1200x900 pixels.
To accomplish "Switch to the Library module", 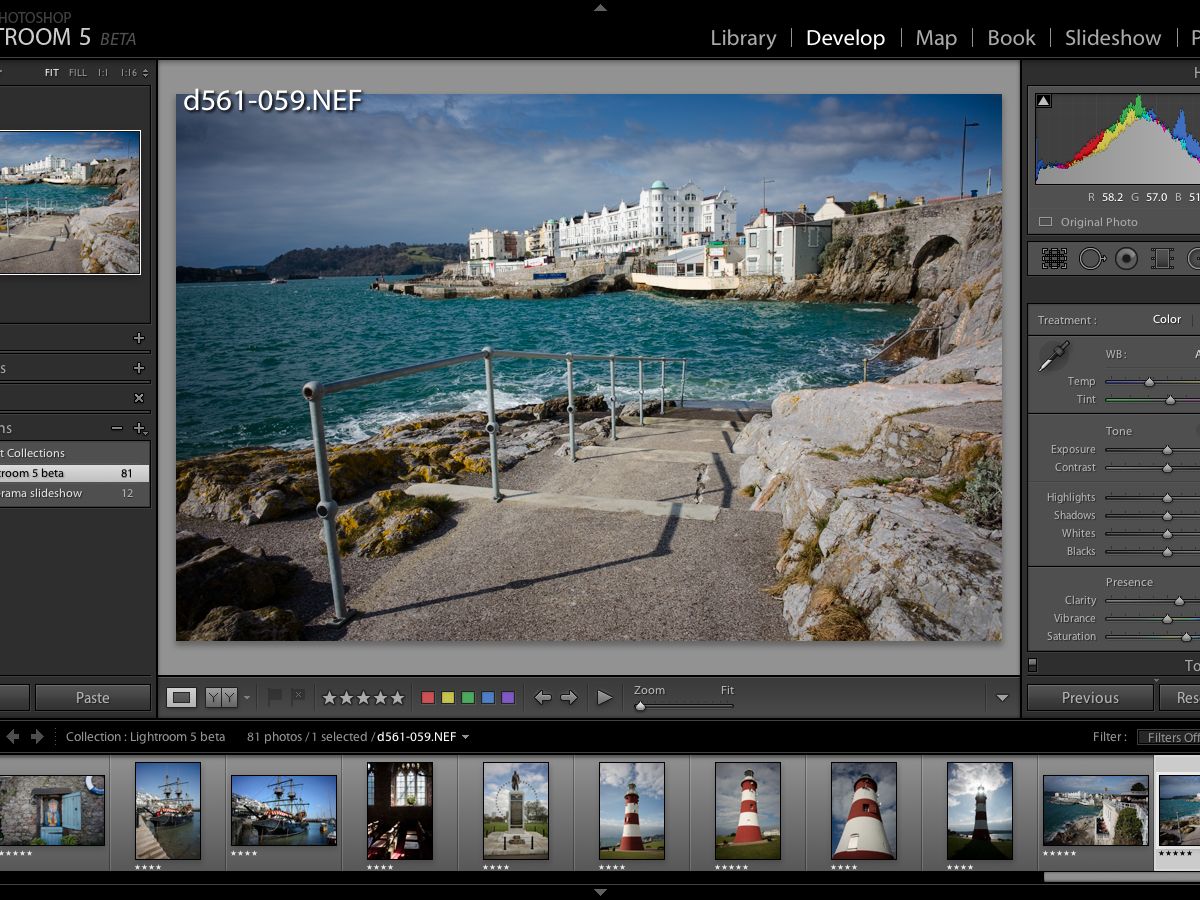I will click(x=743, y=38).
